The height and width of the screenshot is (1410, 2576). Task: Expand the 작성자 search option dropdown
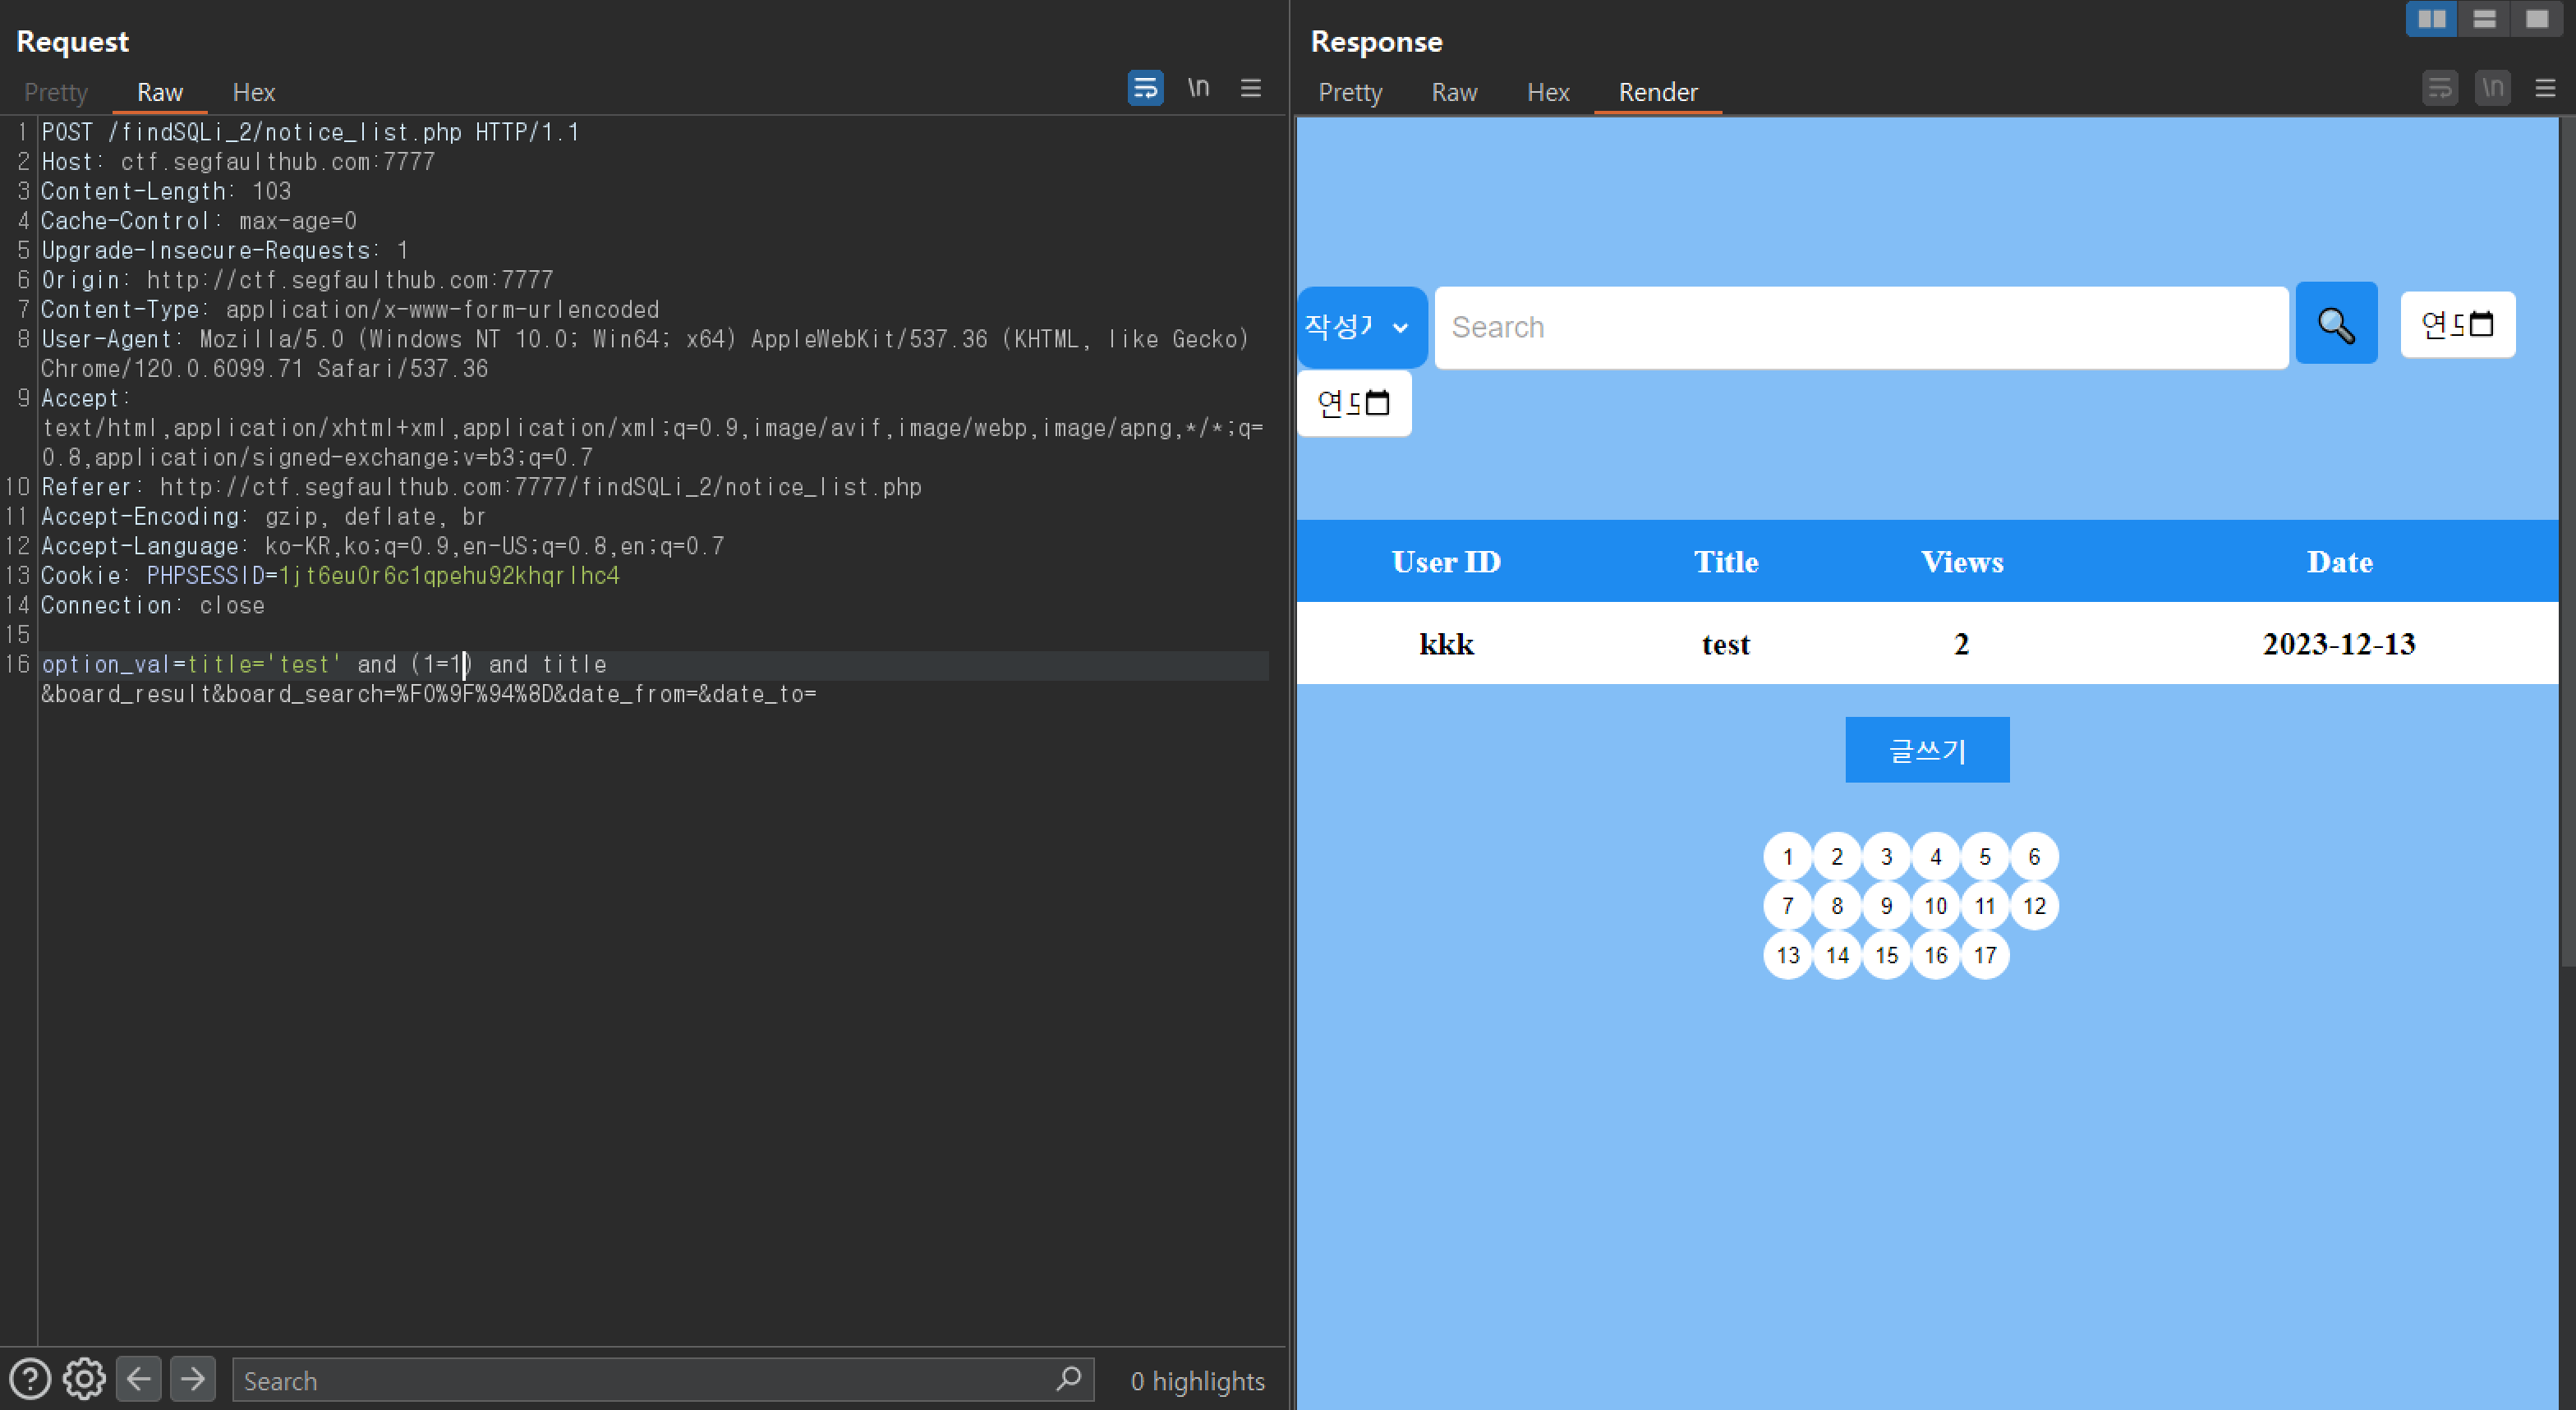[x=1361, y=327]
